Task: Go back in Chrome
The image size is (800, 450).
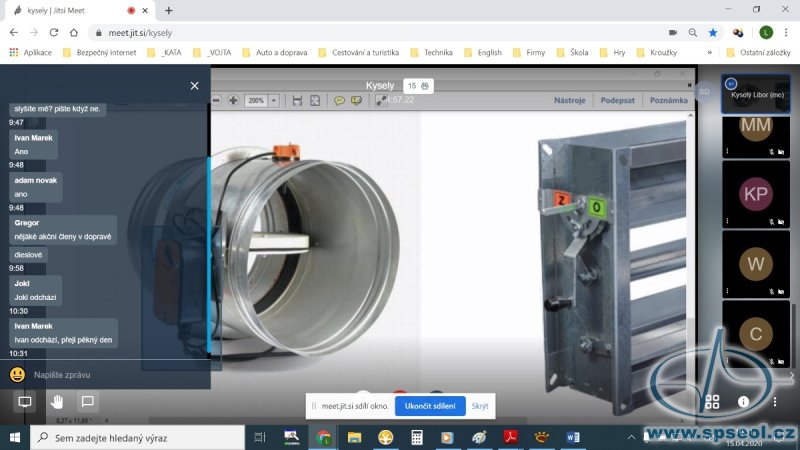Action: tap(14, 32)
